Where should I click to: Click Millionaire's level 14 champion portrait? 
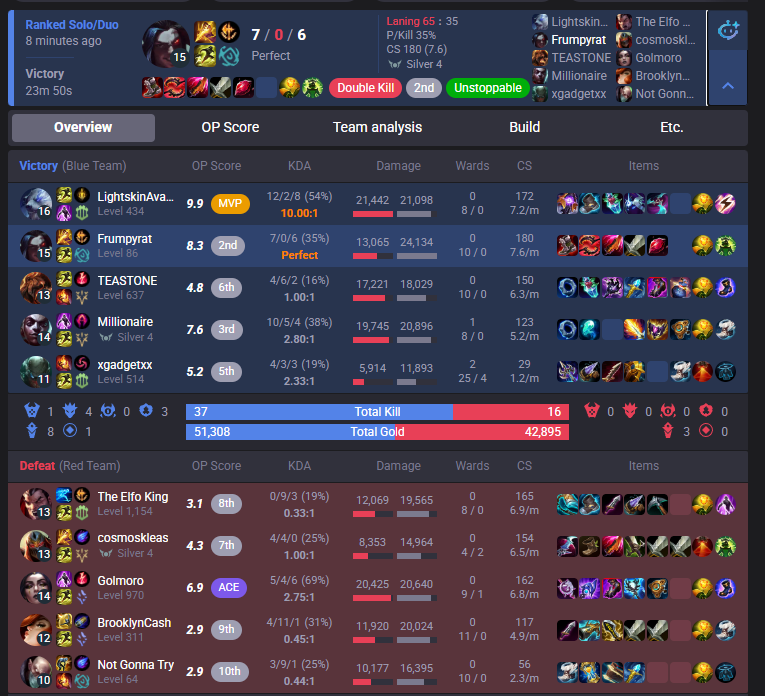(x=36, y=330)
